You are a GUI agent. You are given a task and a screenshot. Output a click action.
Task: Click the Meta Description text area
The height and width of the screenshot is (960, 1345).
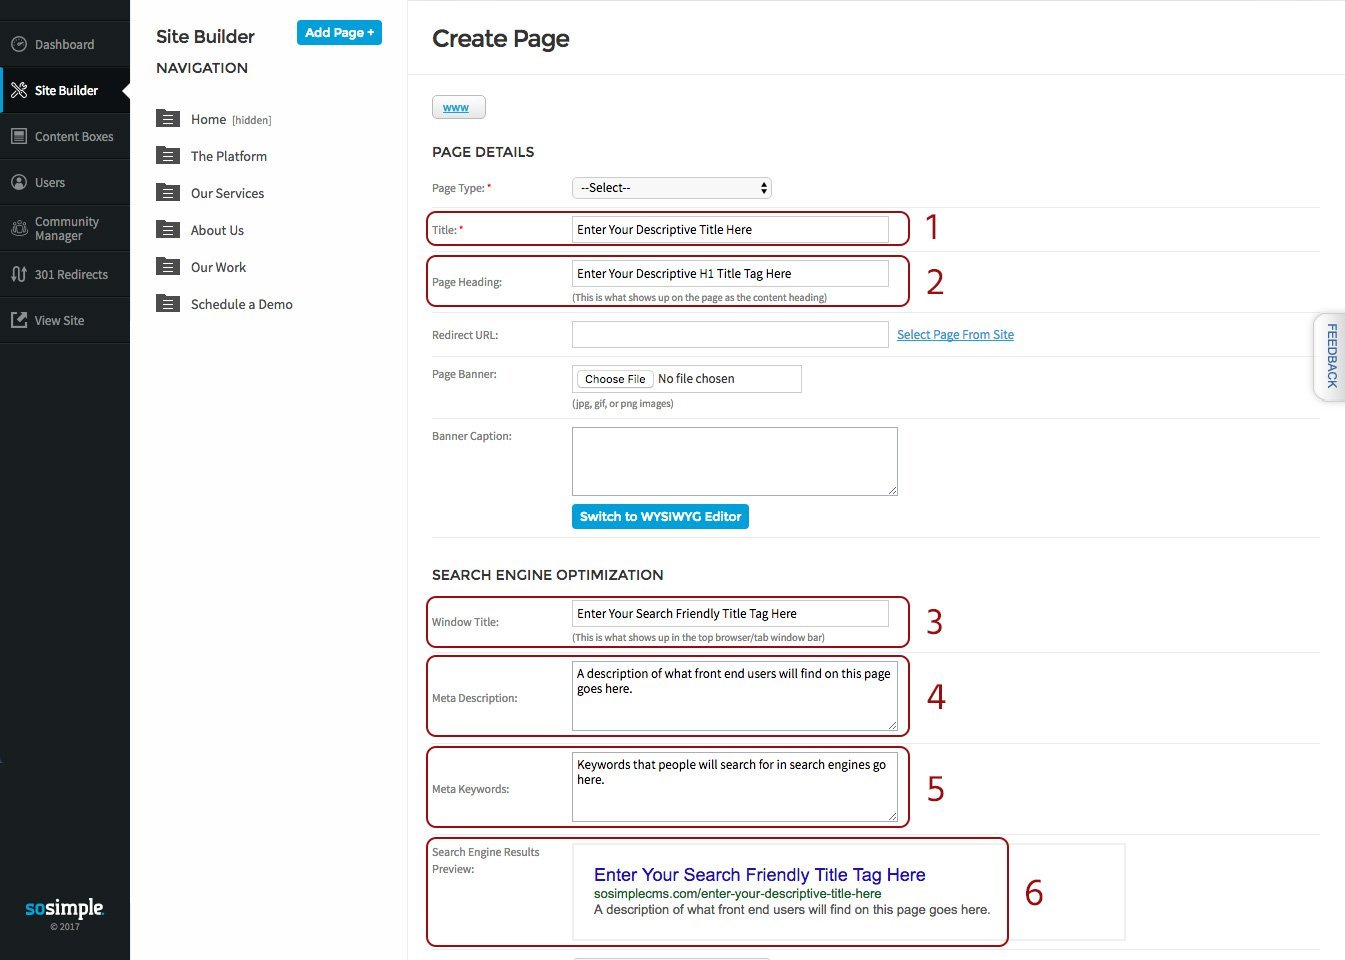point(735,696)
